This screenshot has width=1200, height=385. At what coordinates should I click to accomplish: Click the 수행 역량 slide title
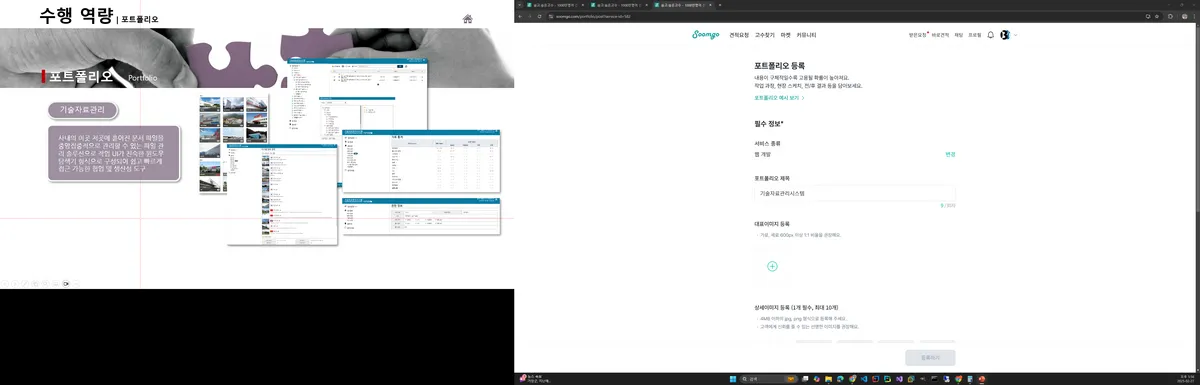pyautogui.click(x=75, y=15)
